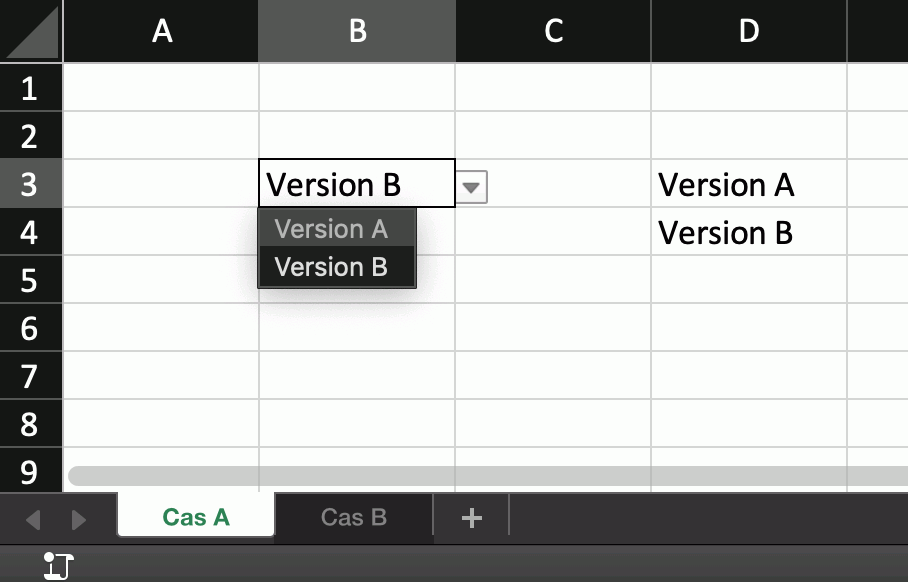Select column B header
This screenshot has width=908, height=582.
coord(357,31)
